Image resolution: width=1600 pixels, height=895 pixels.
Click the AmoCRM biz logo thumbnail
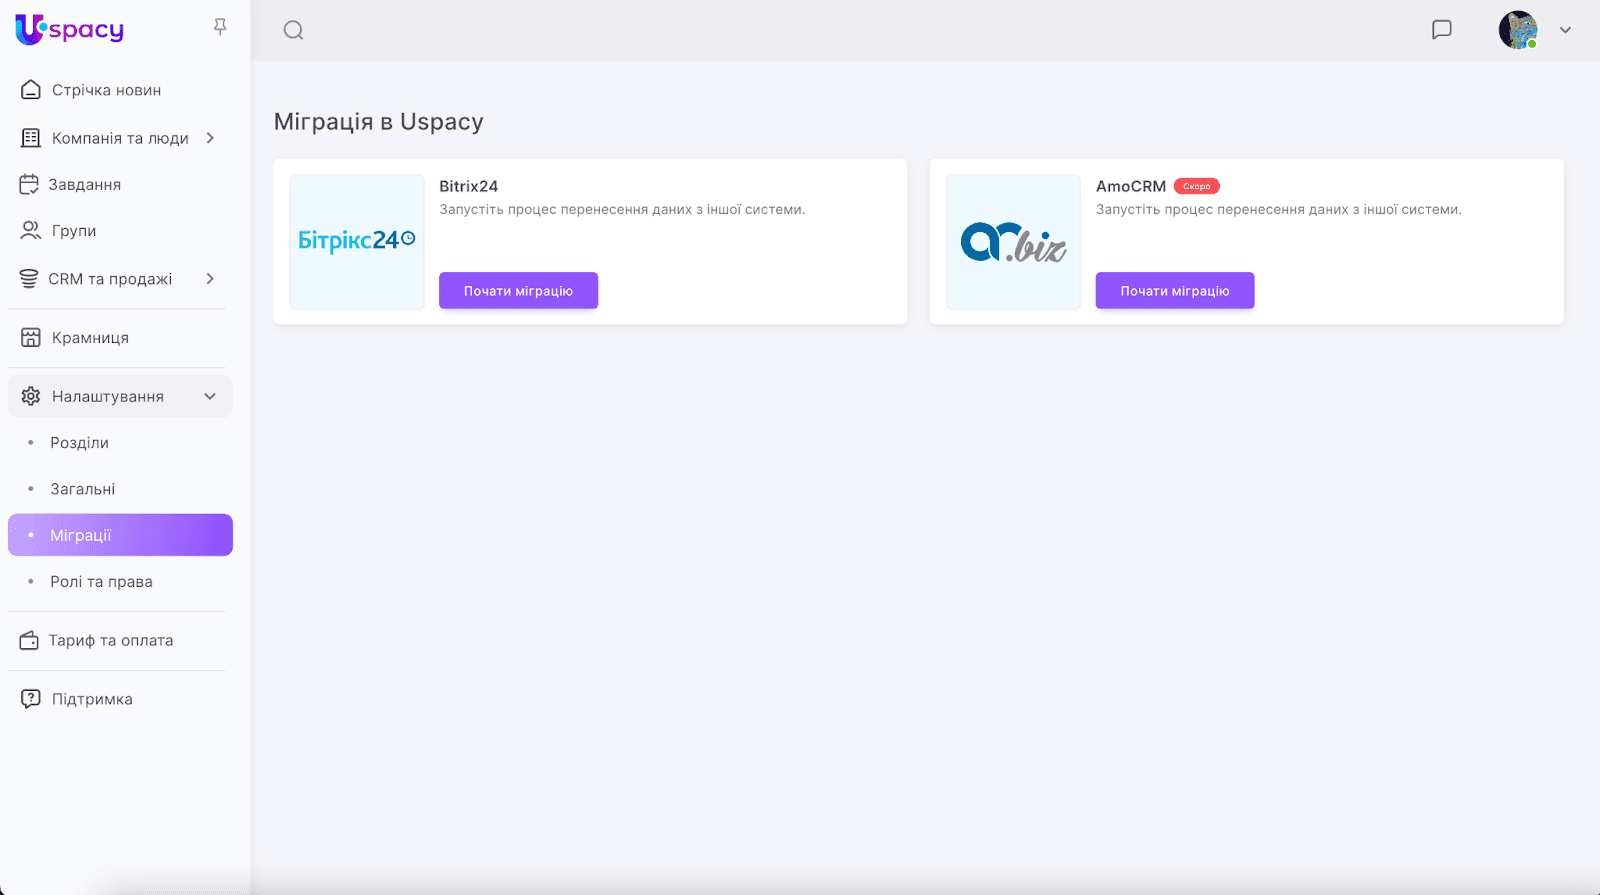1013,242
